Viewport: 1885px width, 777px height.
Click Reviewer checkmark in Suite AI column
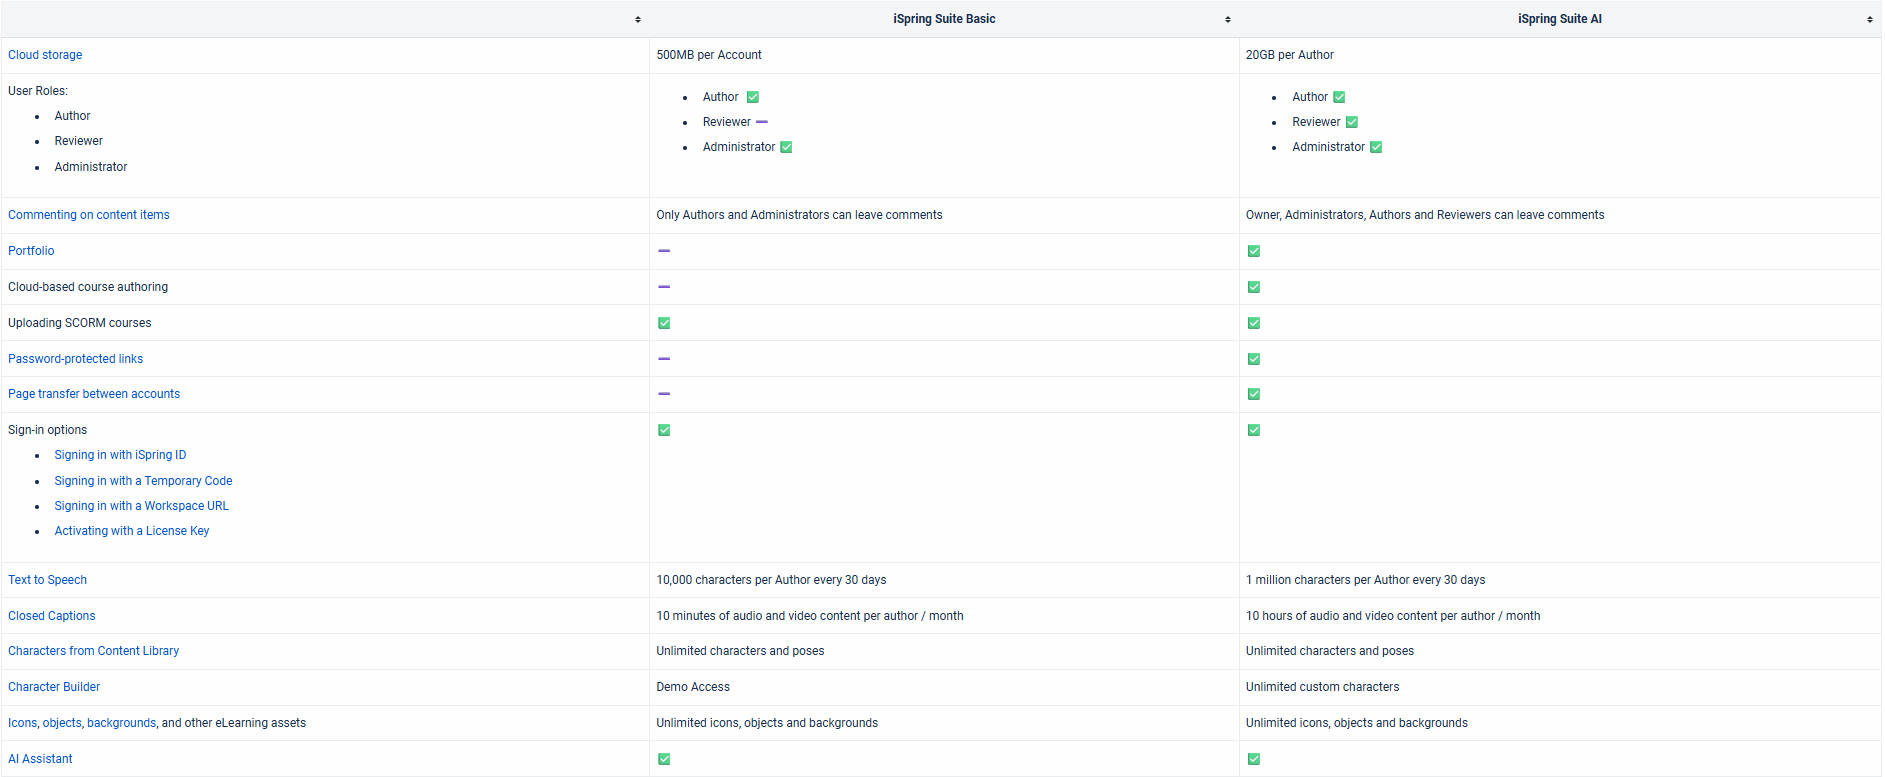coord(1352,122)
